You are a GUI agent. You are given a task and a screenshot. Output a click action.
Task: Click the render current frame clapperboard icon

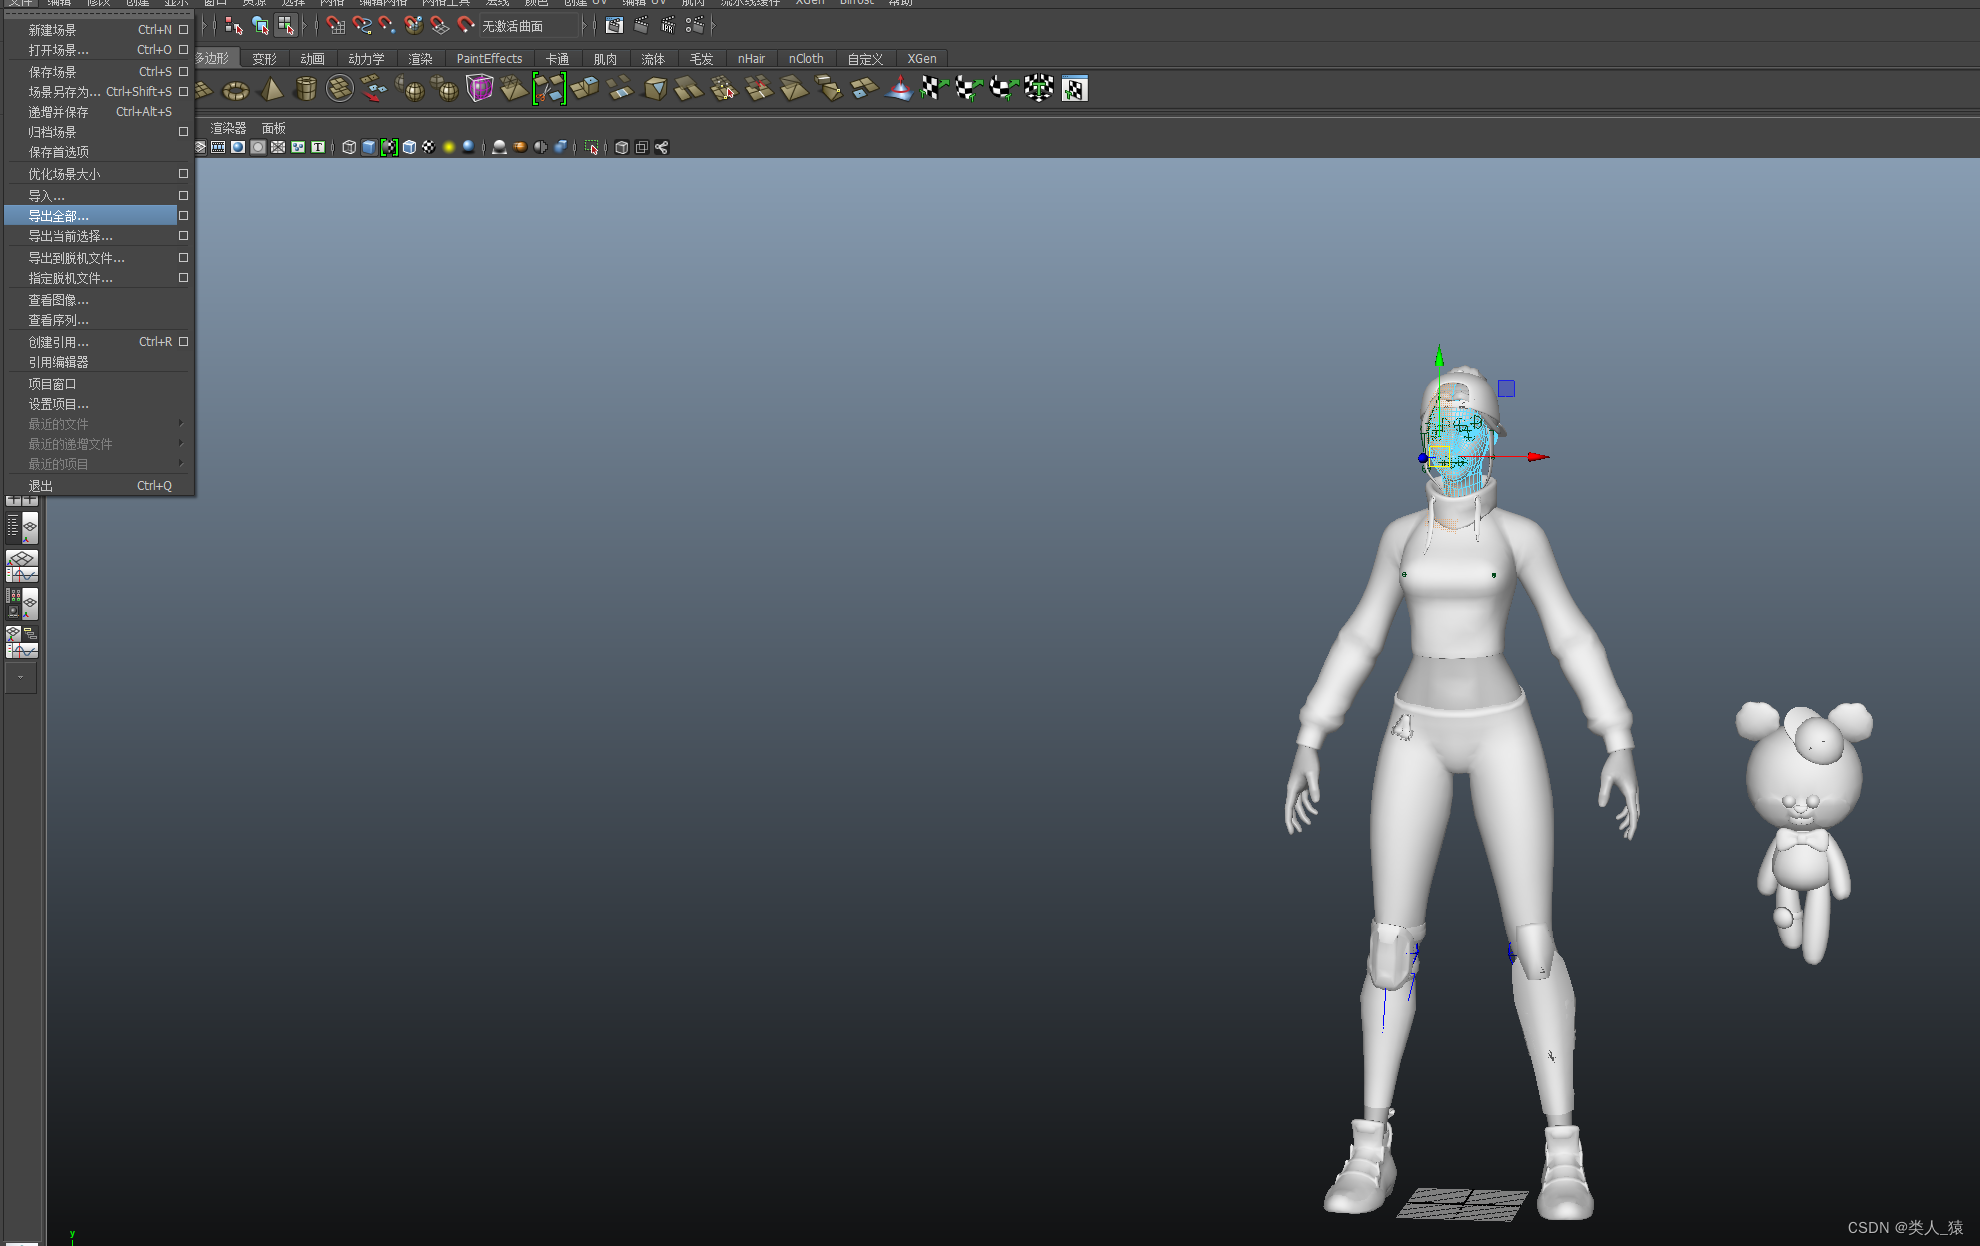pos(641,26)
